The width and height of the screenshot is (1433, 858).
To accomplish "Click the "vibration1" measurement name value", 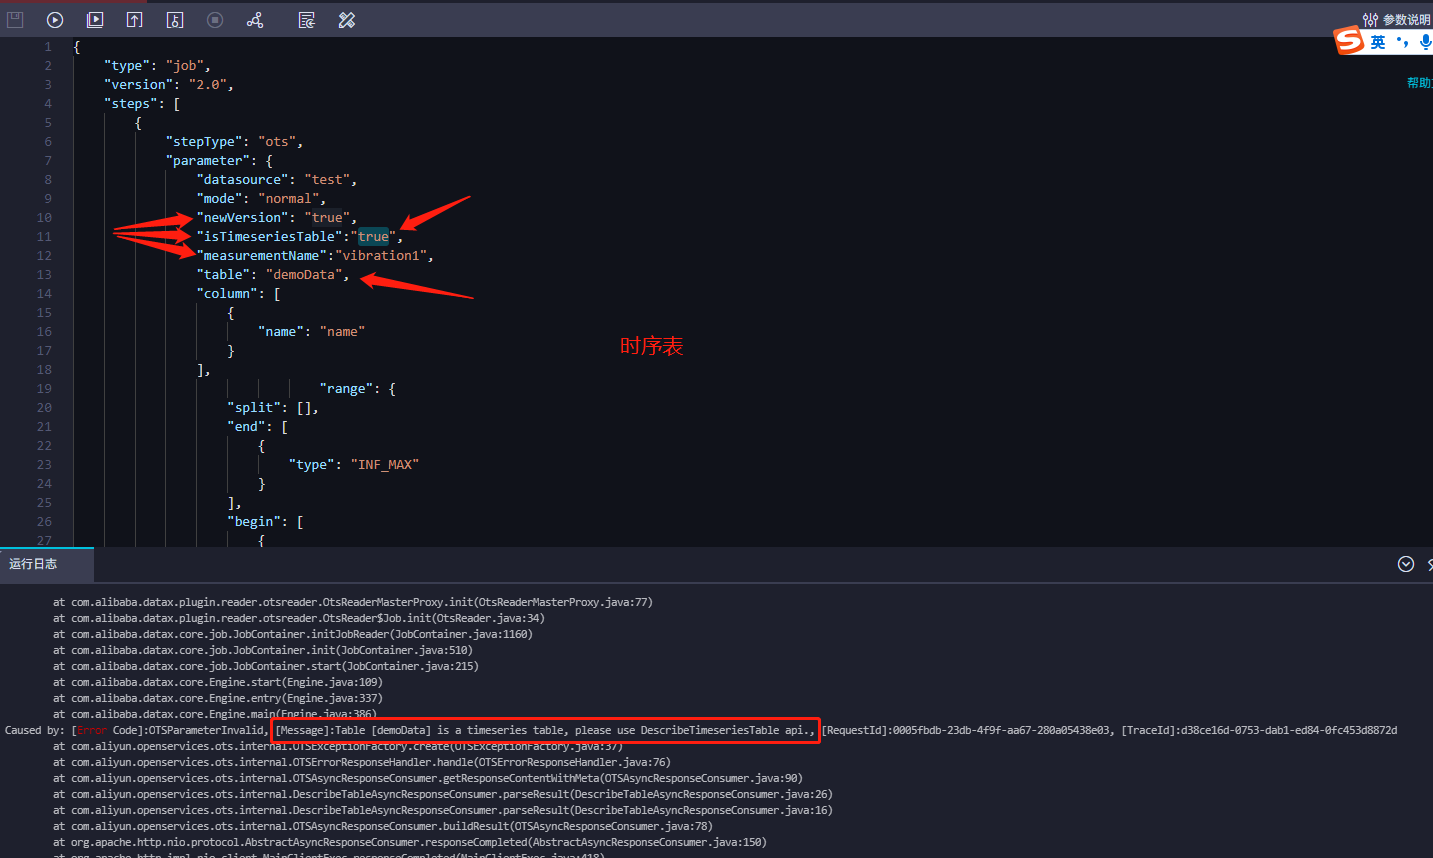I will click(x=381, y=255).
